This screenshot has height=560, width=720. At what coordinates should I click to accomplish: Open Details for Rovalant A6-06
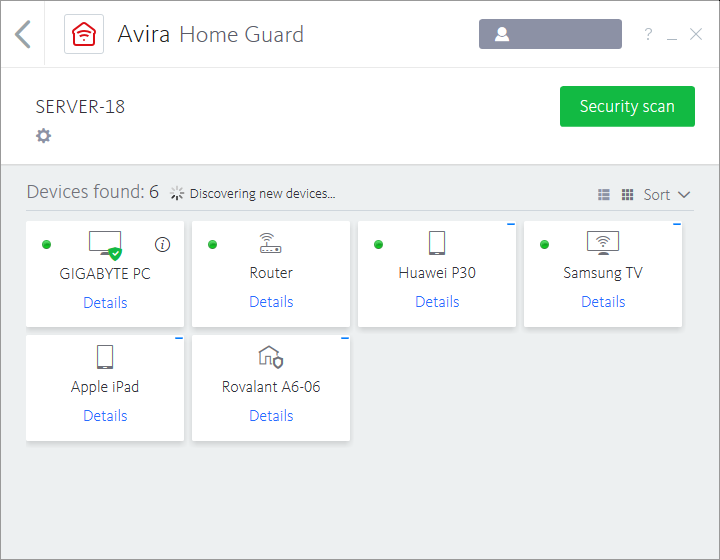pyautogui.click(x=271, y=416)
